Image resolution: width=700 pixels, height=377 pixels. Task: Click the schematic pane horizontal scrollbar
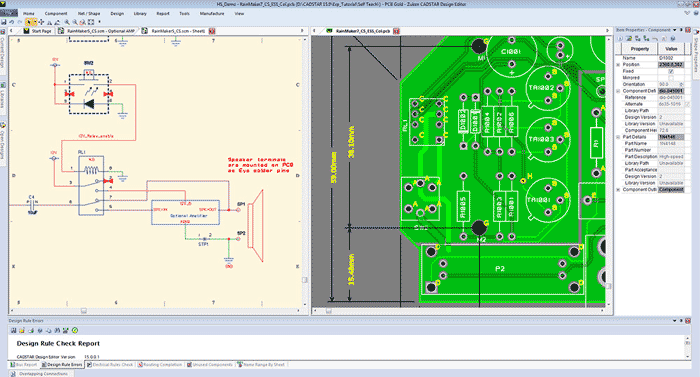156,310
